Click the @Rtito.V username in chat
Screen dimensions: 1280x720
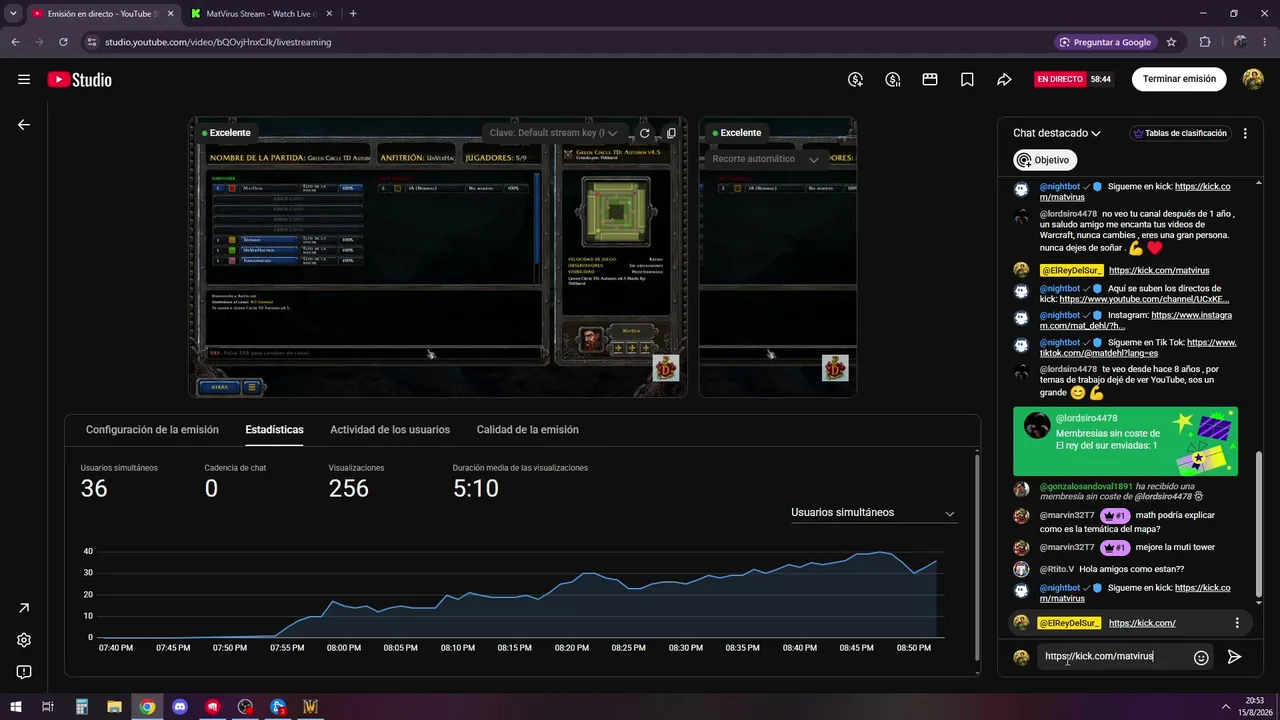click(x=1057, y=569)
